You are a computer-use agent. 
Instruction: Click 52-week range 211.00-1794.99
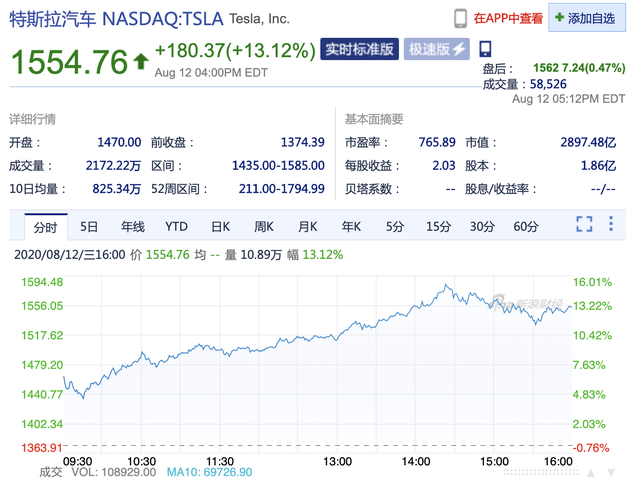tap(281, 189)
